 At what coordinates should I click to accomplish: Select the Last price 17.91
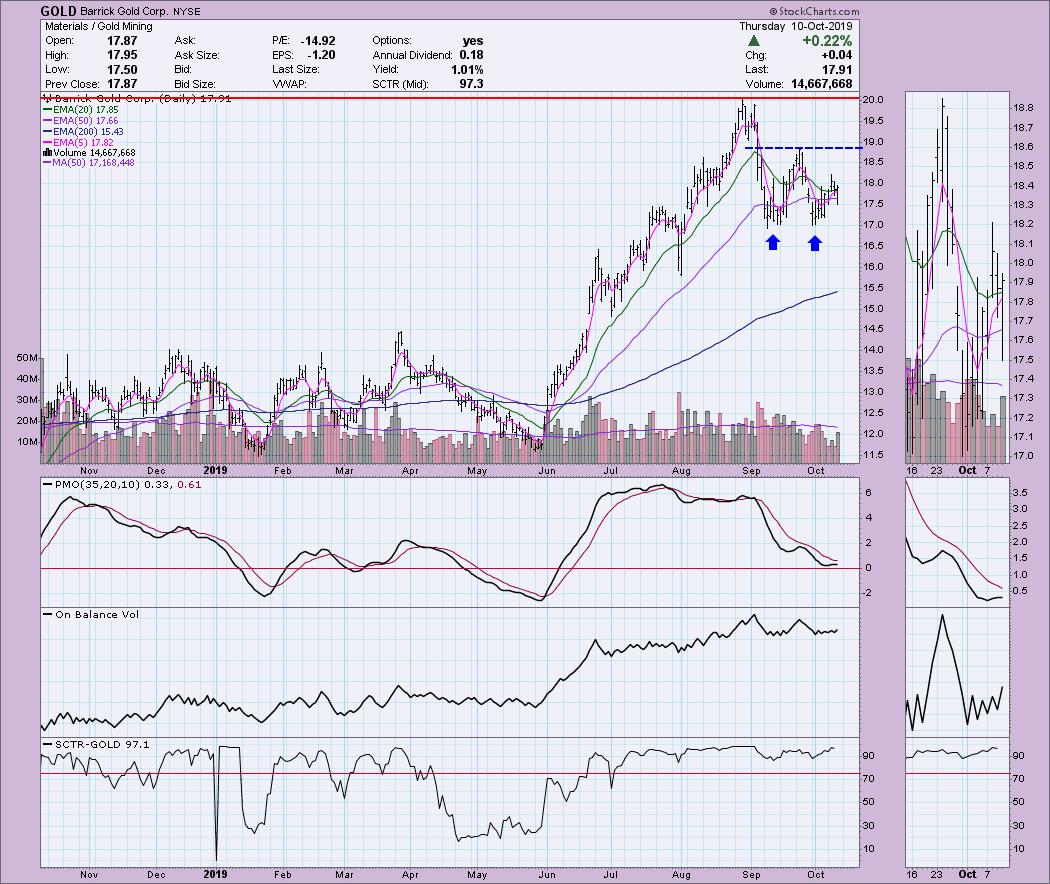[836, 70]
